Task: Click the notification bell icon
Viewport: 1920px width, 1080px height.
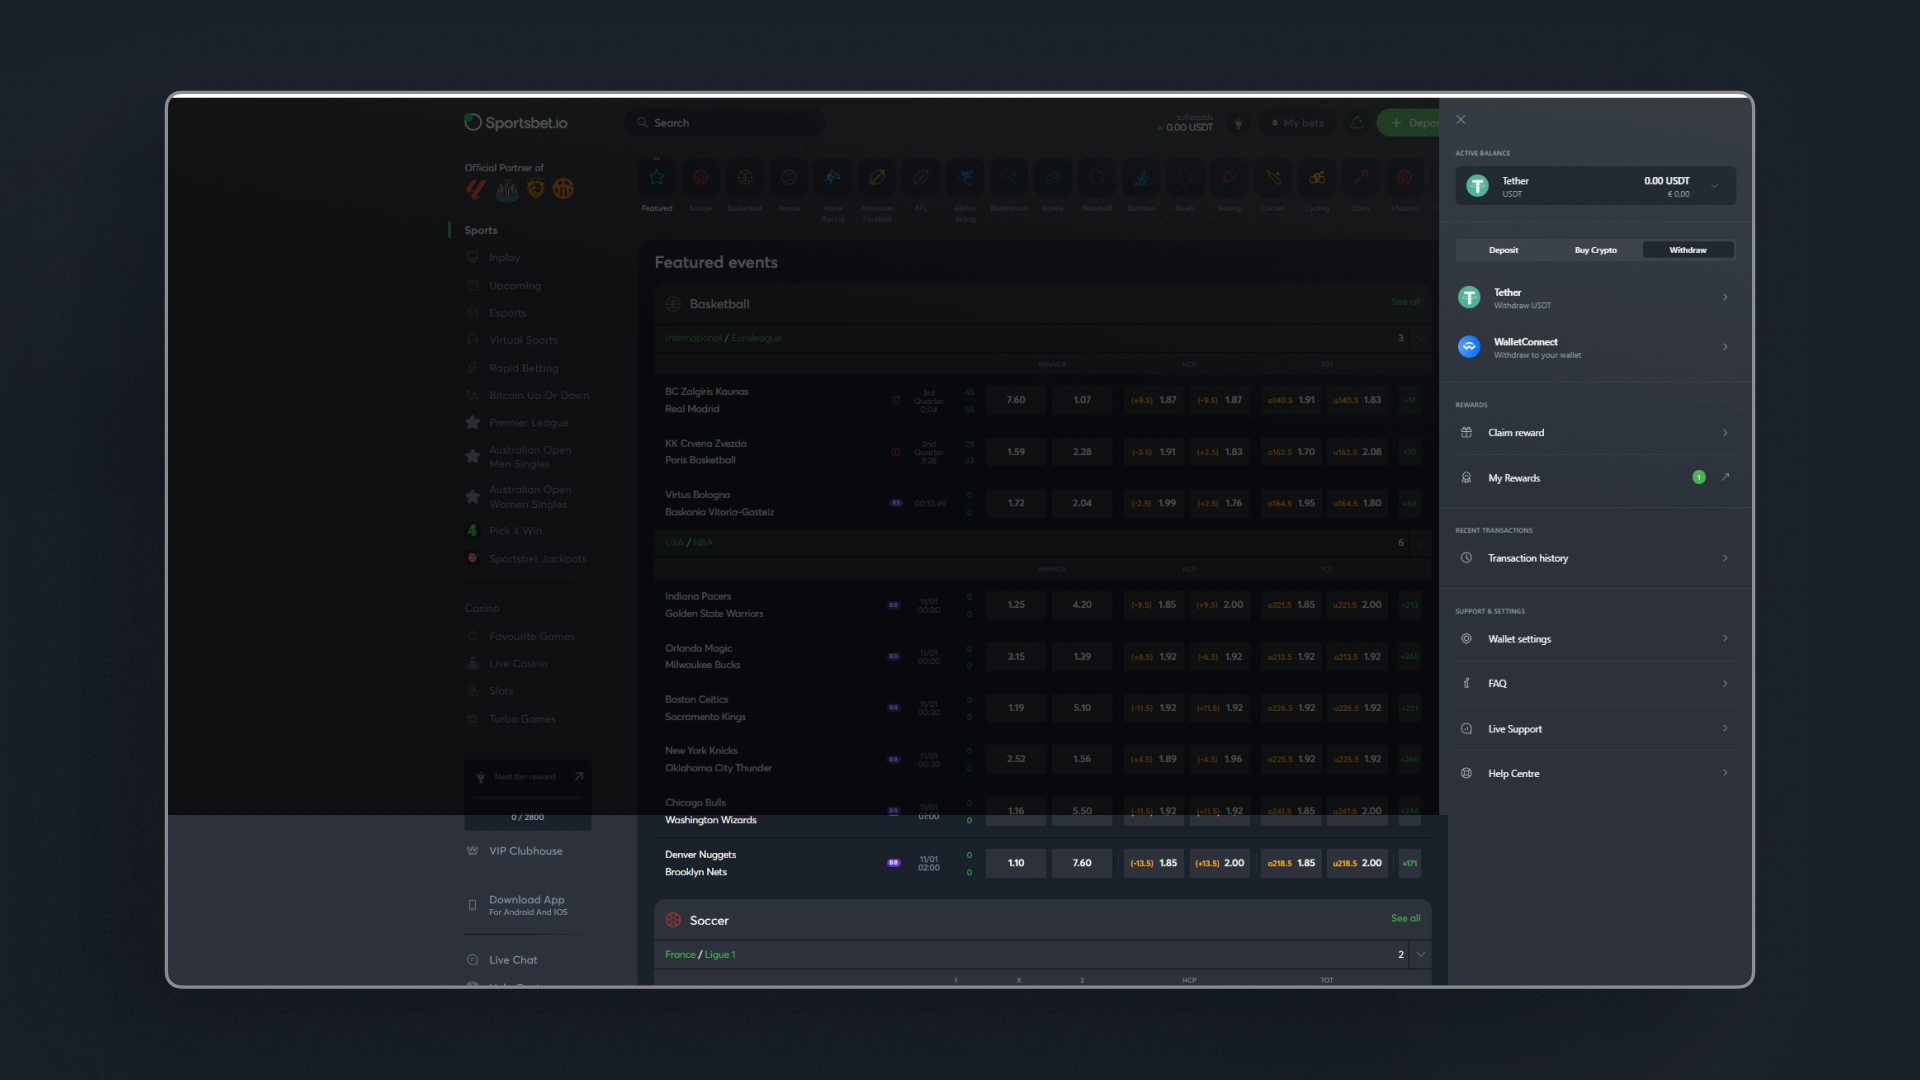Action: pos(1357,122)
